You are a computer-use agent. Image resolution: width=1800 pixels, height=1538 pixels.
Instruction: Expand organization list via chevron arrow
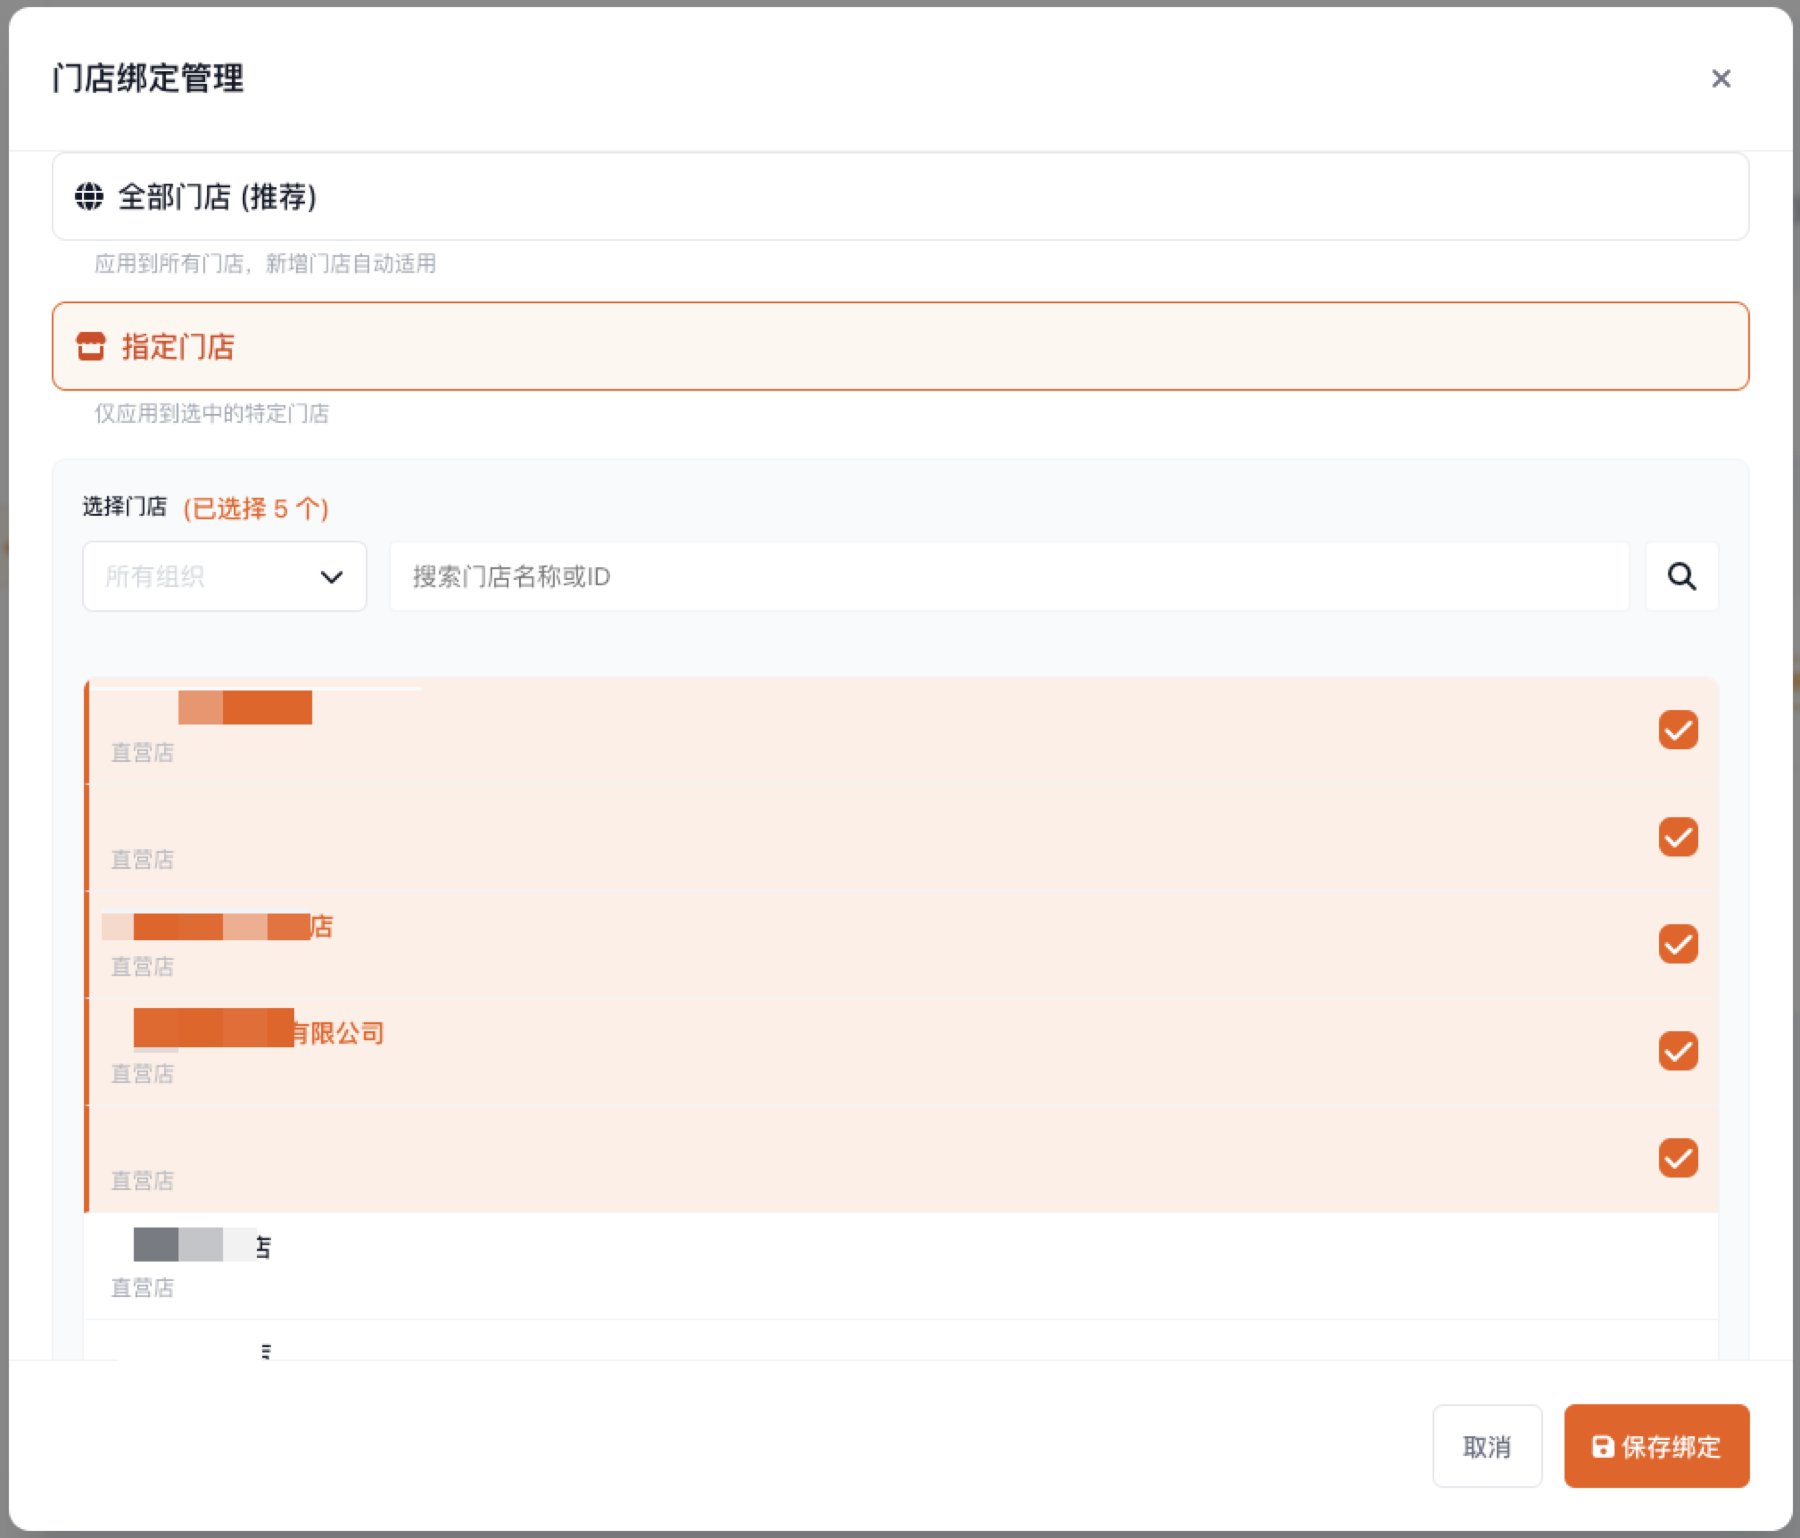point(331,577)
